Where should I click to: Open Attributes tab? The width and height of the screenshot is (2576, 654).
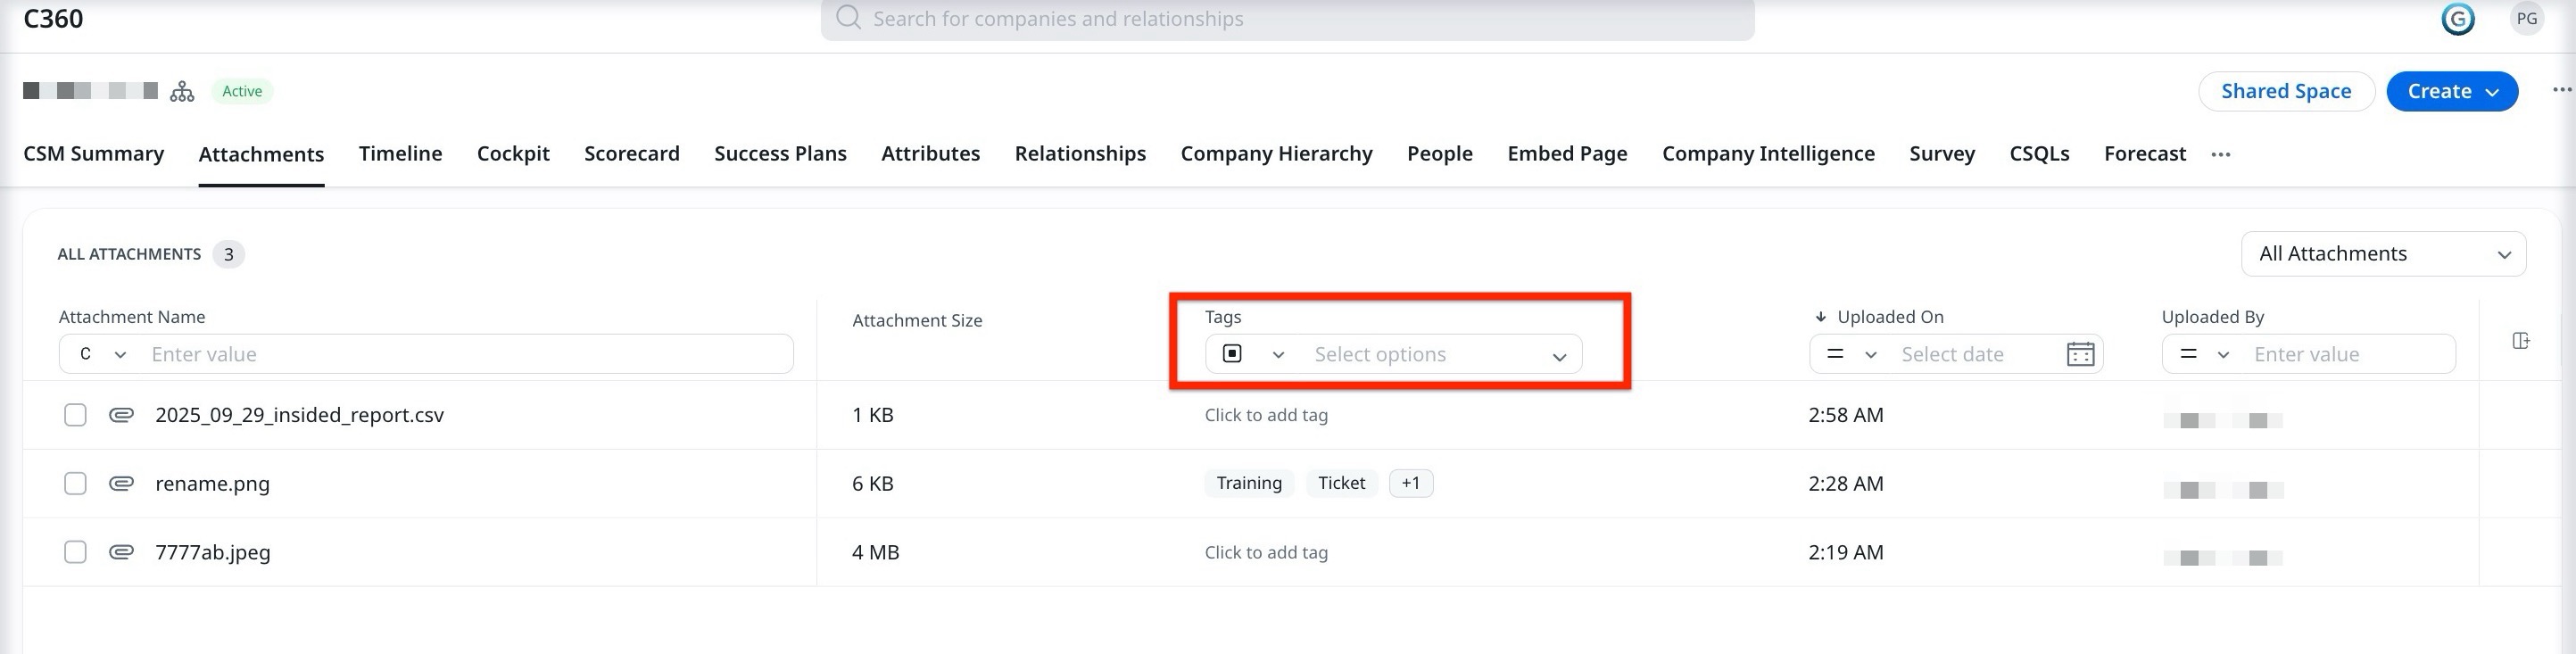tap(930, 154)
